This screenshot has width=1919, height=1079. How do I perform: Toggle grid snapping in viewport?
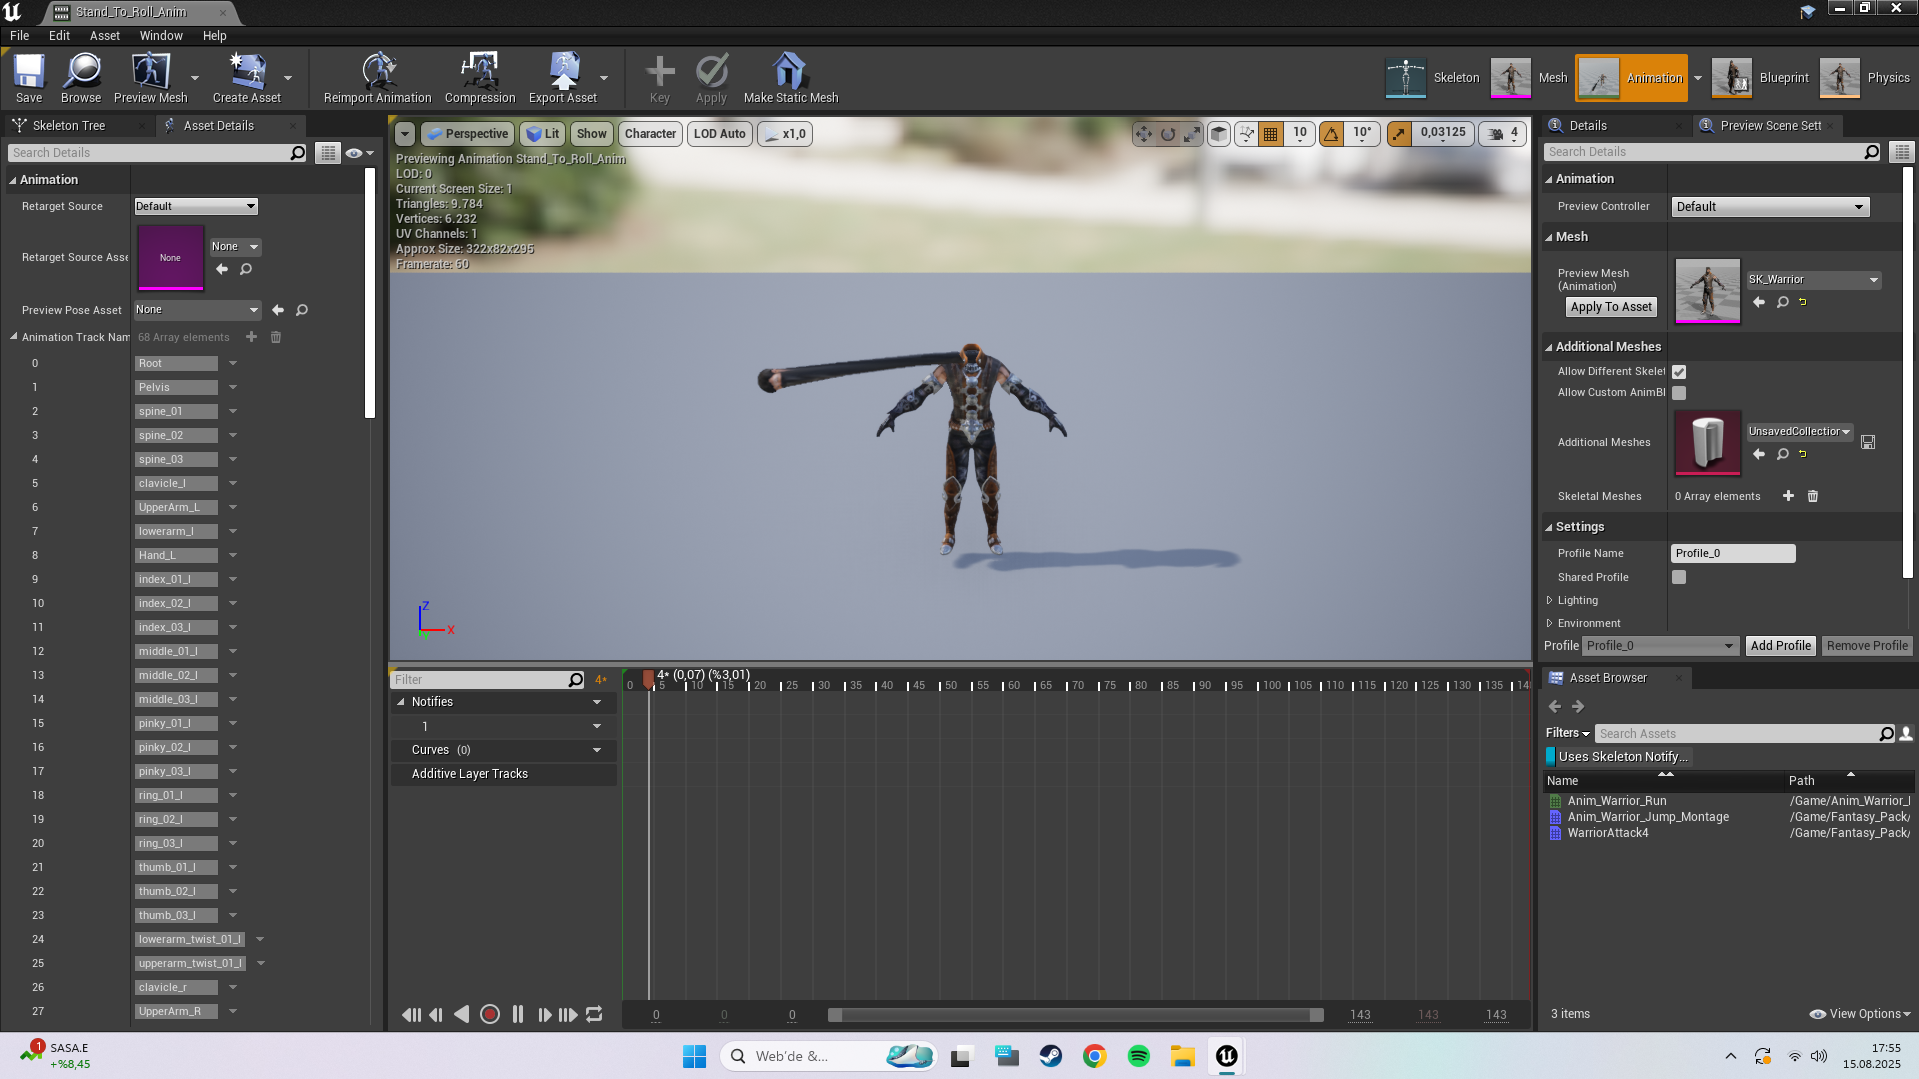point(1271,134)
